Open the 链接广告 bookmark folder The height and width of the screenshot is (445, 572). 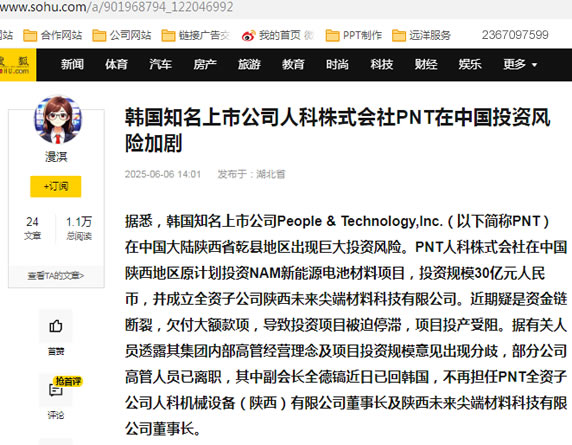click(x=196, y=35)
